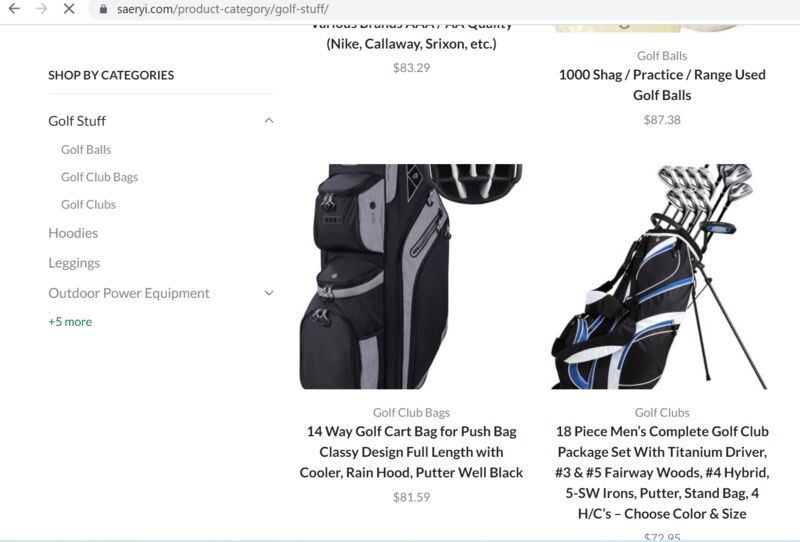Click the padlock site security icon
This screenshot has width=800, height=542.
103,9
